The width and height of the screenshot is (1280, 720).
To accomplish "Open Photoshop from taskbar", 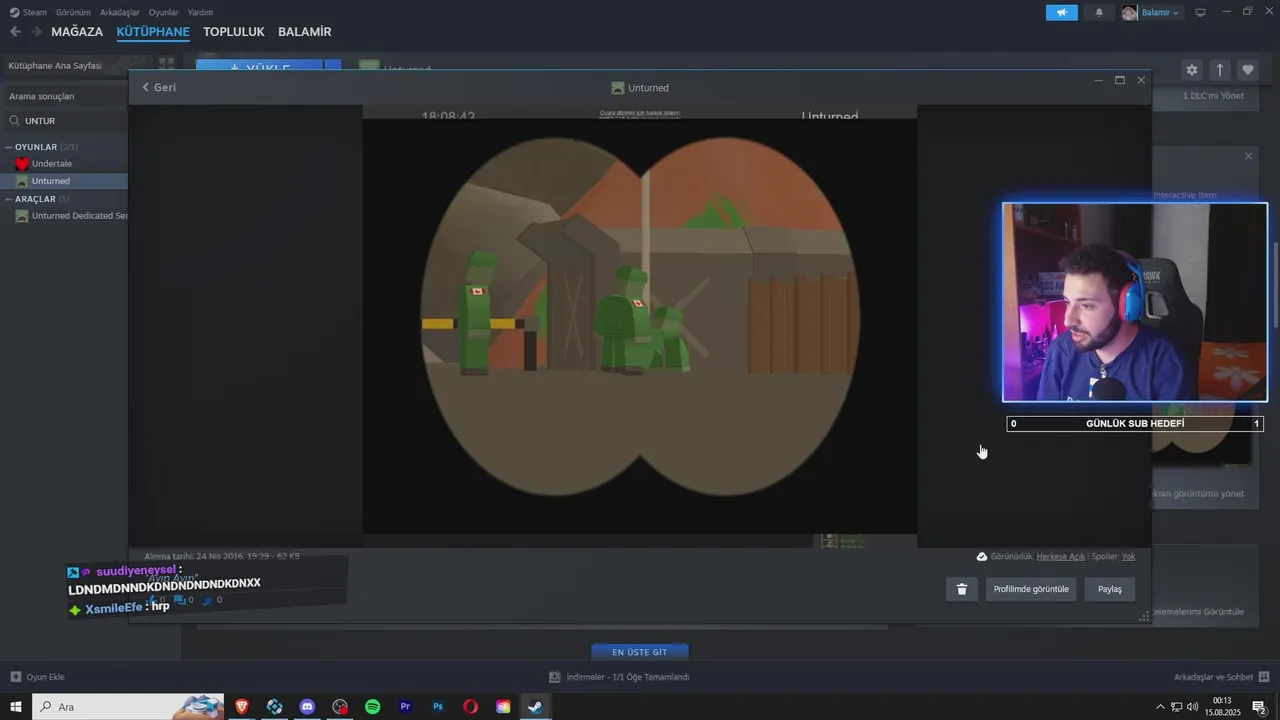I will [438, 707].
